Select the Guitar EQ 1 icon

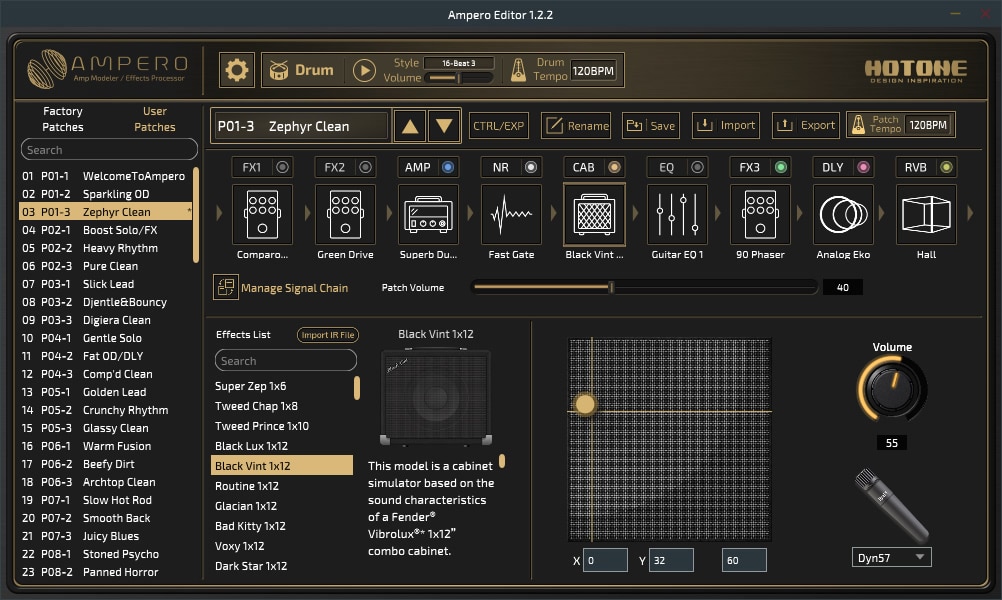677,215
